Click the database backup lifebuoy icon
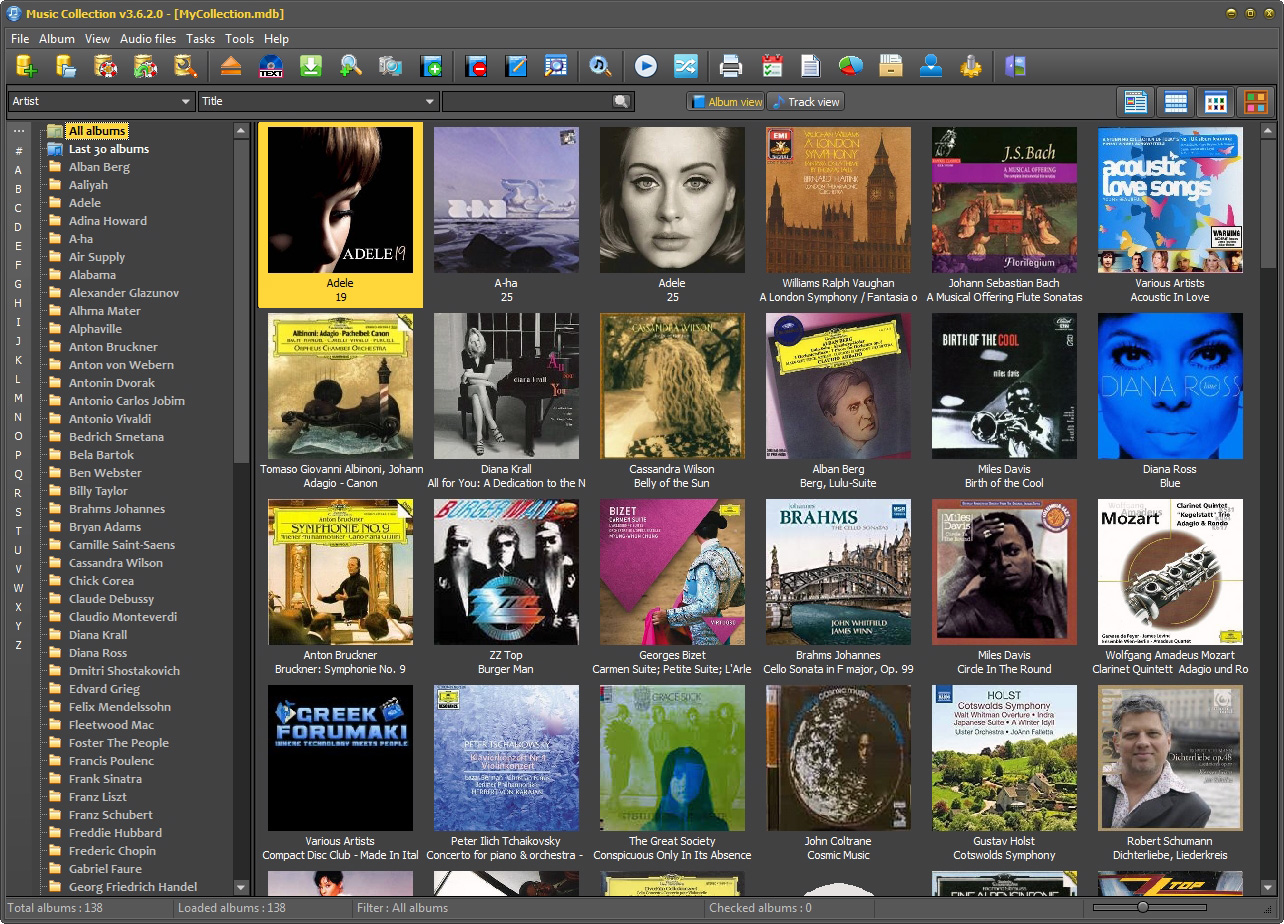The image size is (1284, 924). click(106, 67)
